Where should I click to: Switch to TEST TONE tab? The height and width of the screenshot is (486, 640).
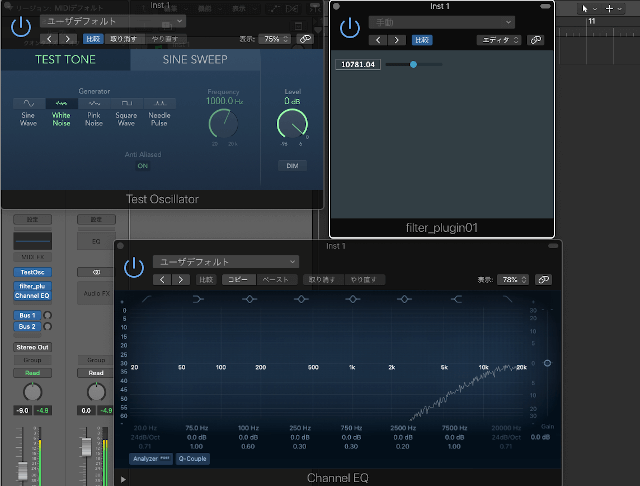[65, 60]
